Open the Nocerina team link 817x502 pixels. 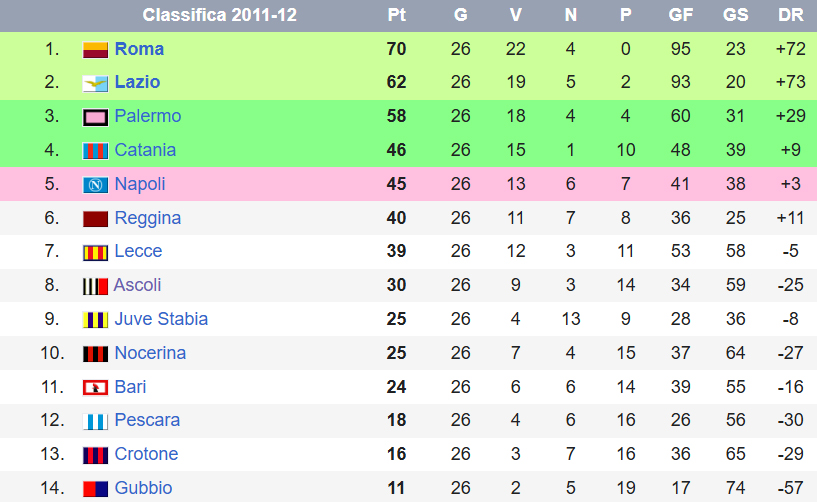(150, 353)
